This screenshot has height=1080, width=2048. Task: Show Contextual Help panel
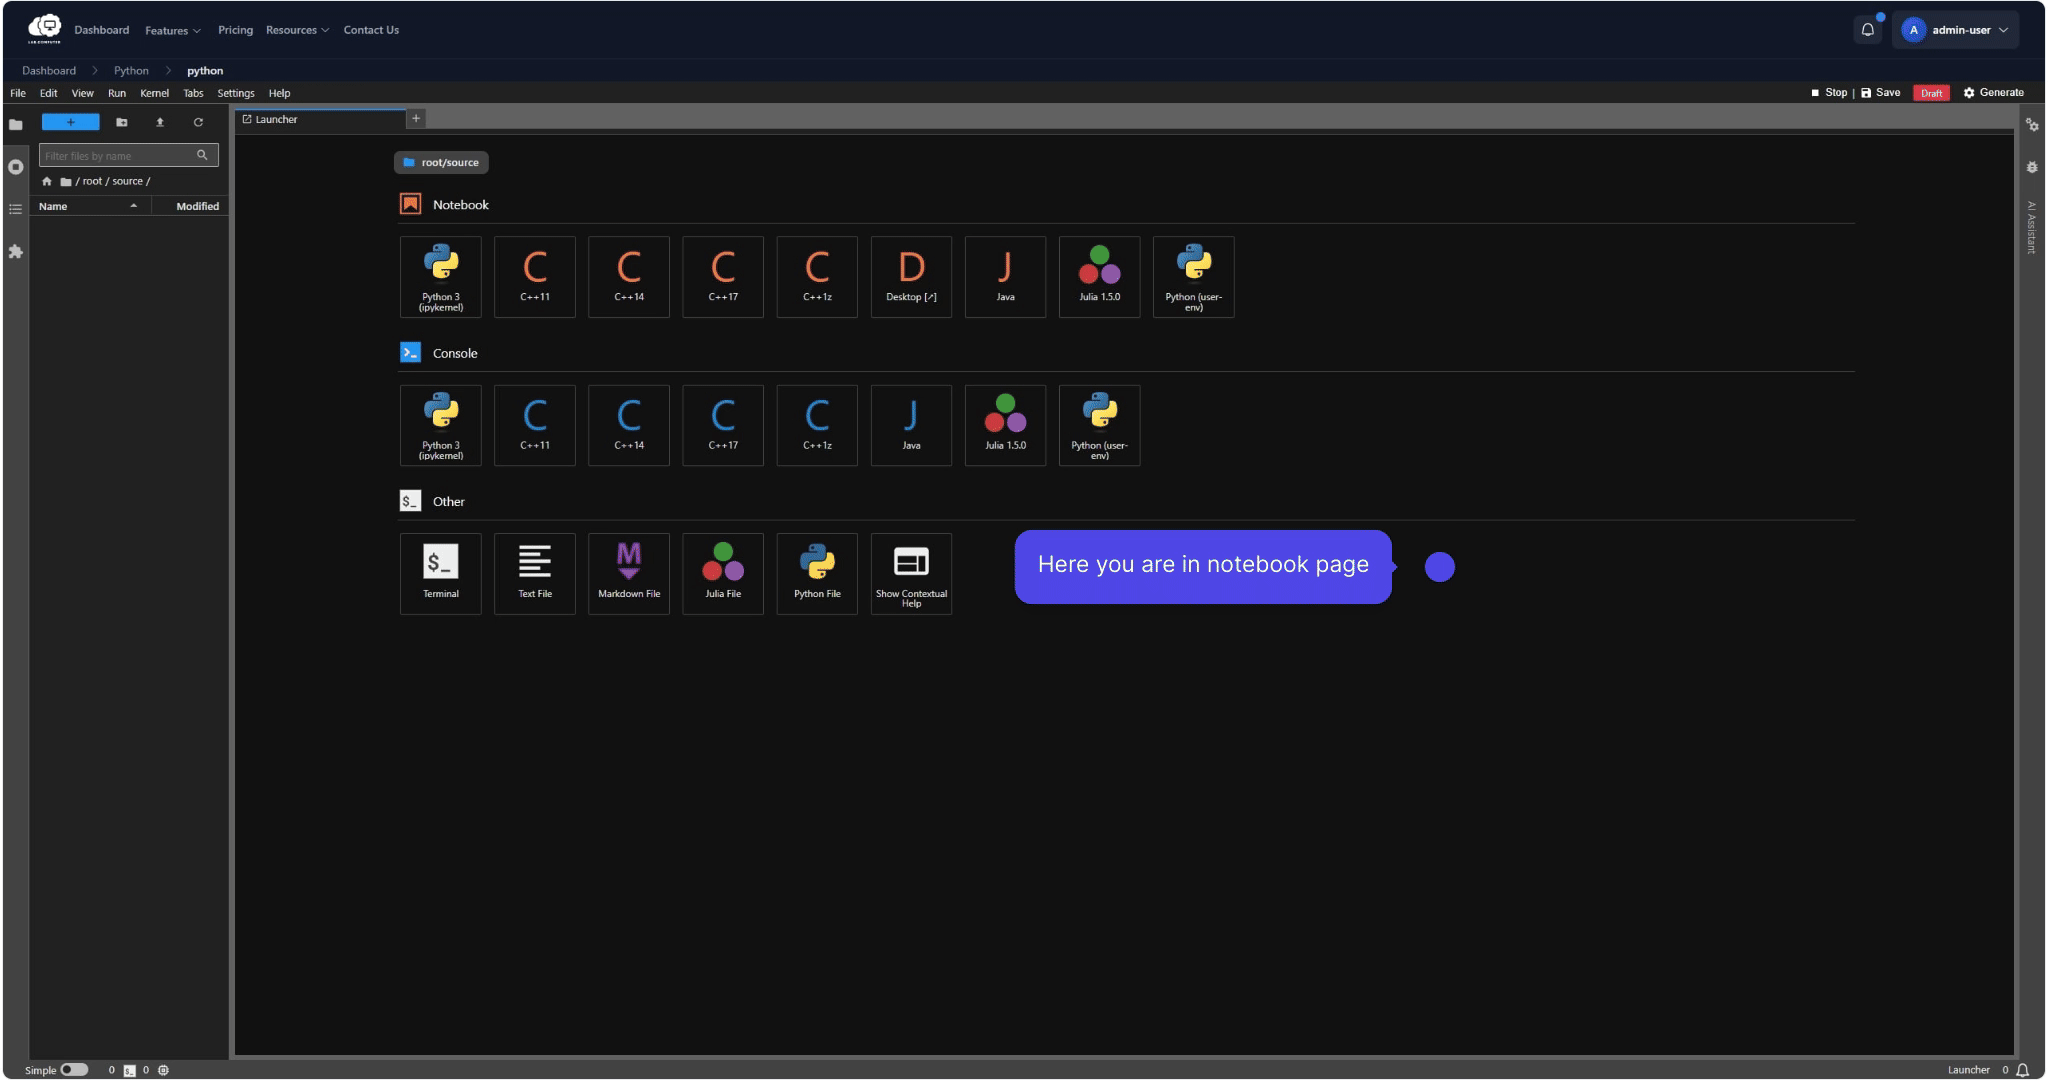point(910,574)
